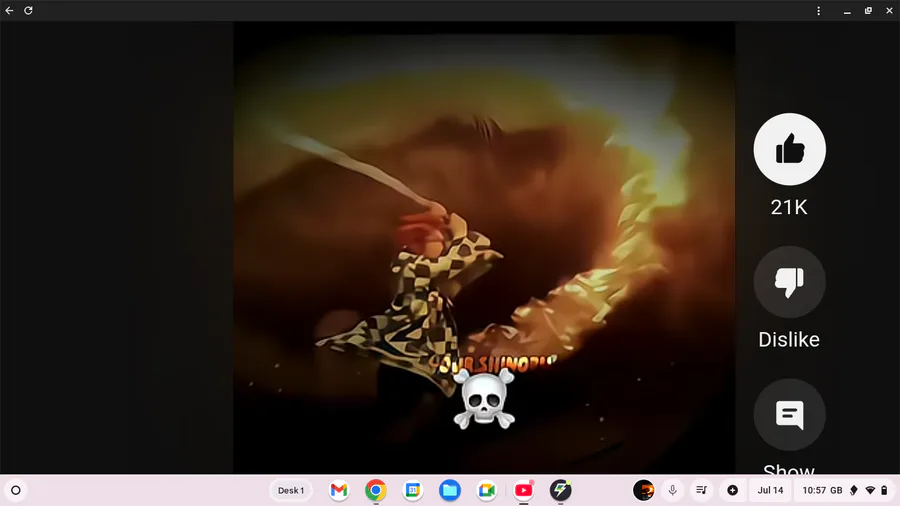Like the video with thumbs up
The image size is (900, 506).
(789, 149)
